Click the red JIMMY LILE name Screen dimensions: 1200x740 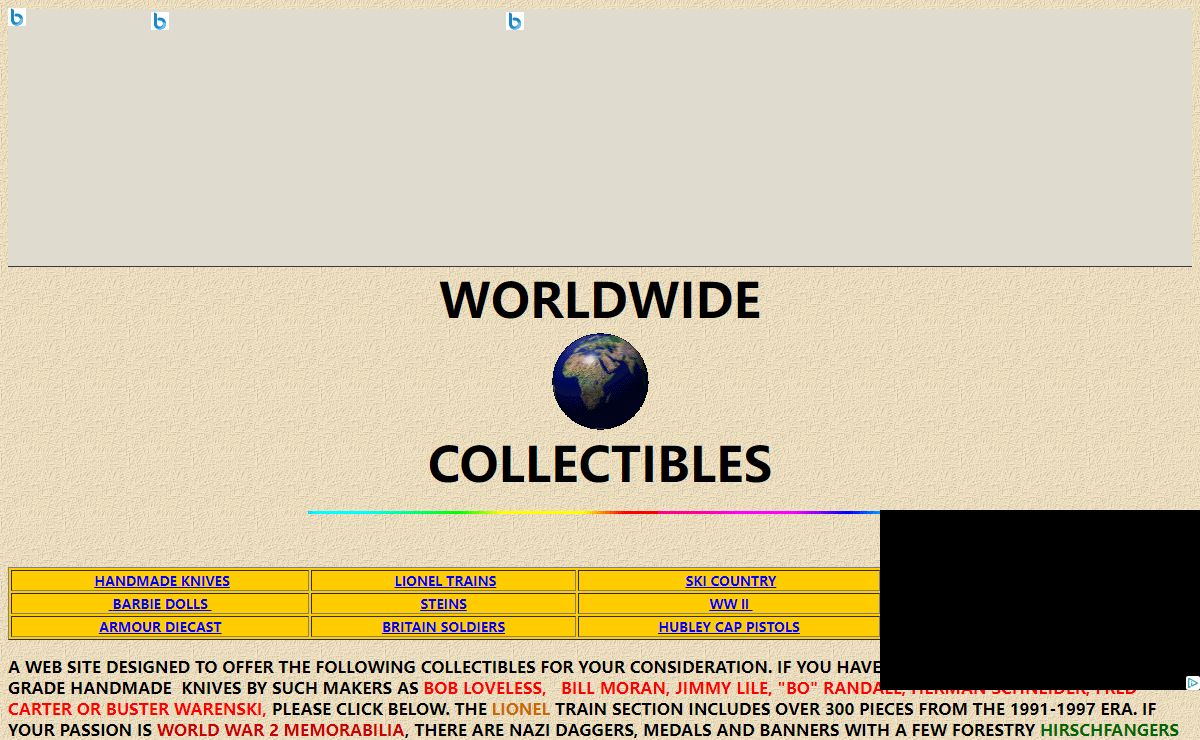click(723, 688)
